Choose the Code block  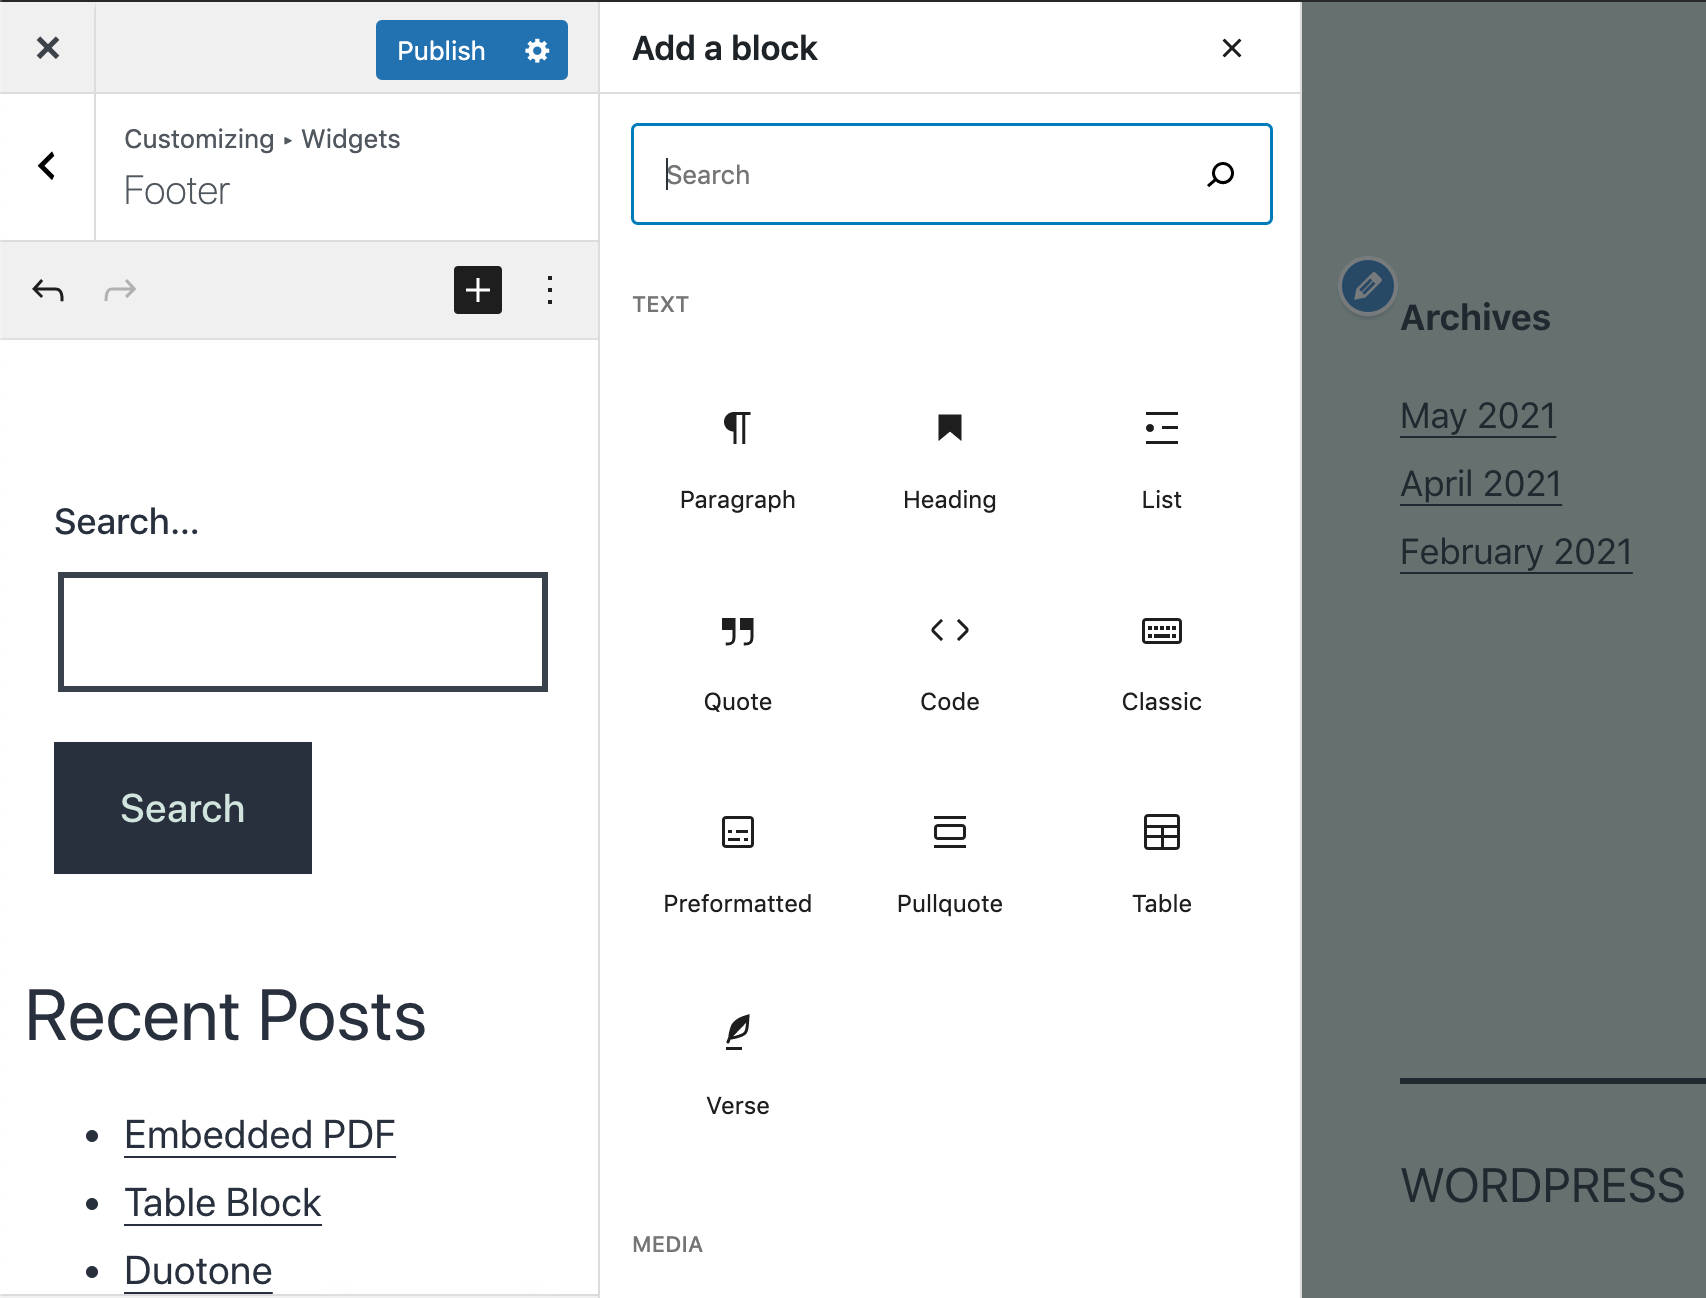(949, 662)
